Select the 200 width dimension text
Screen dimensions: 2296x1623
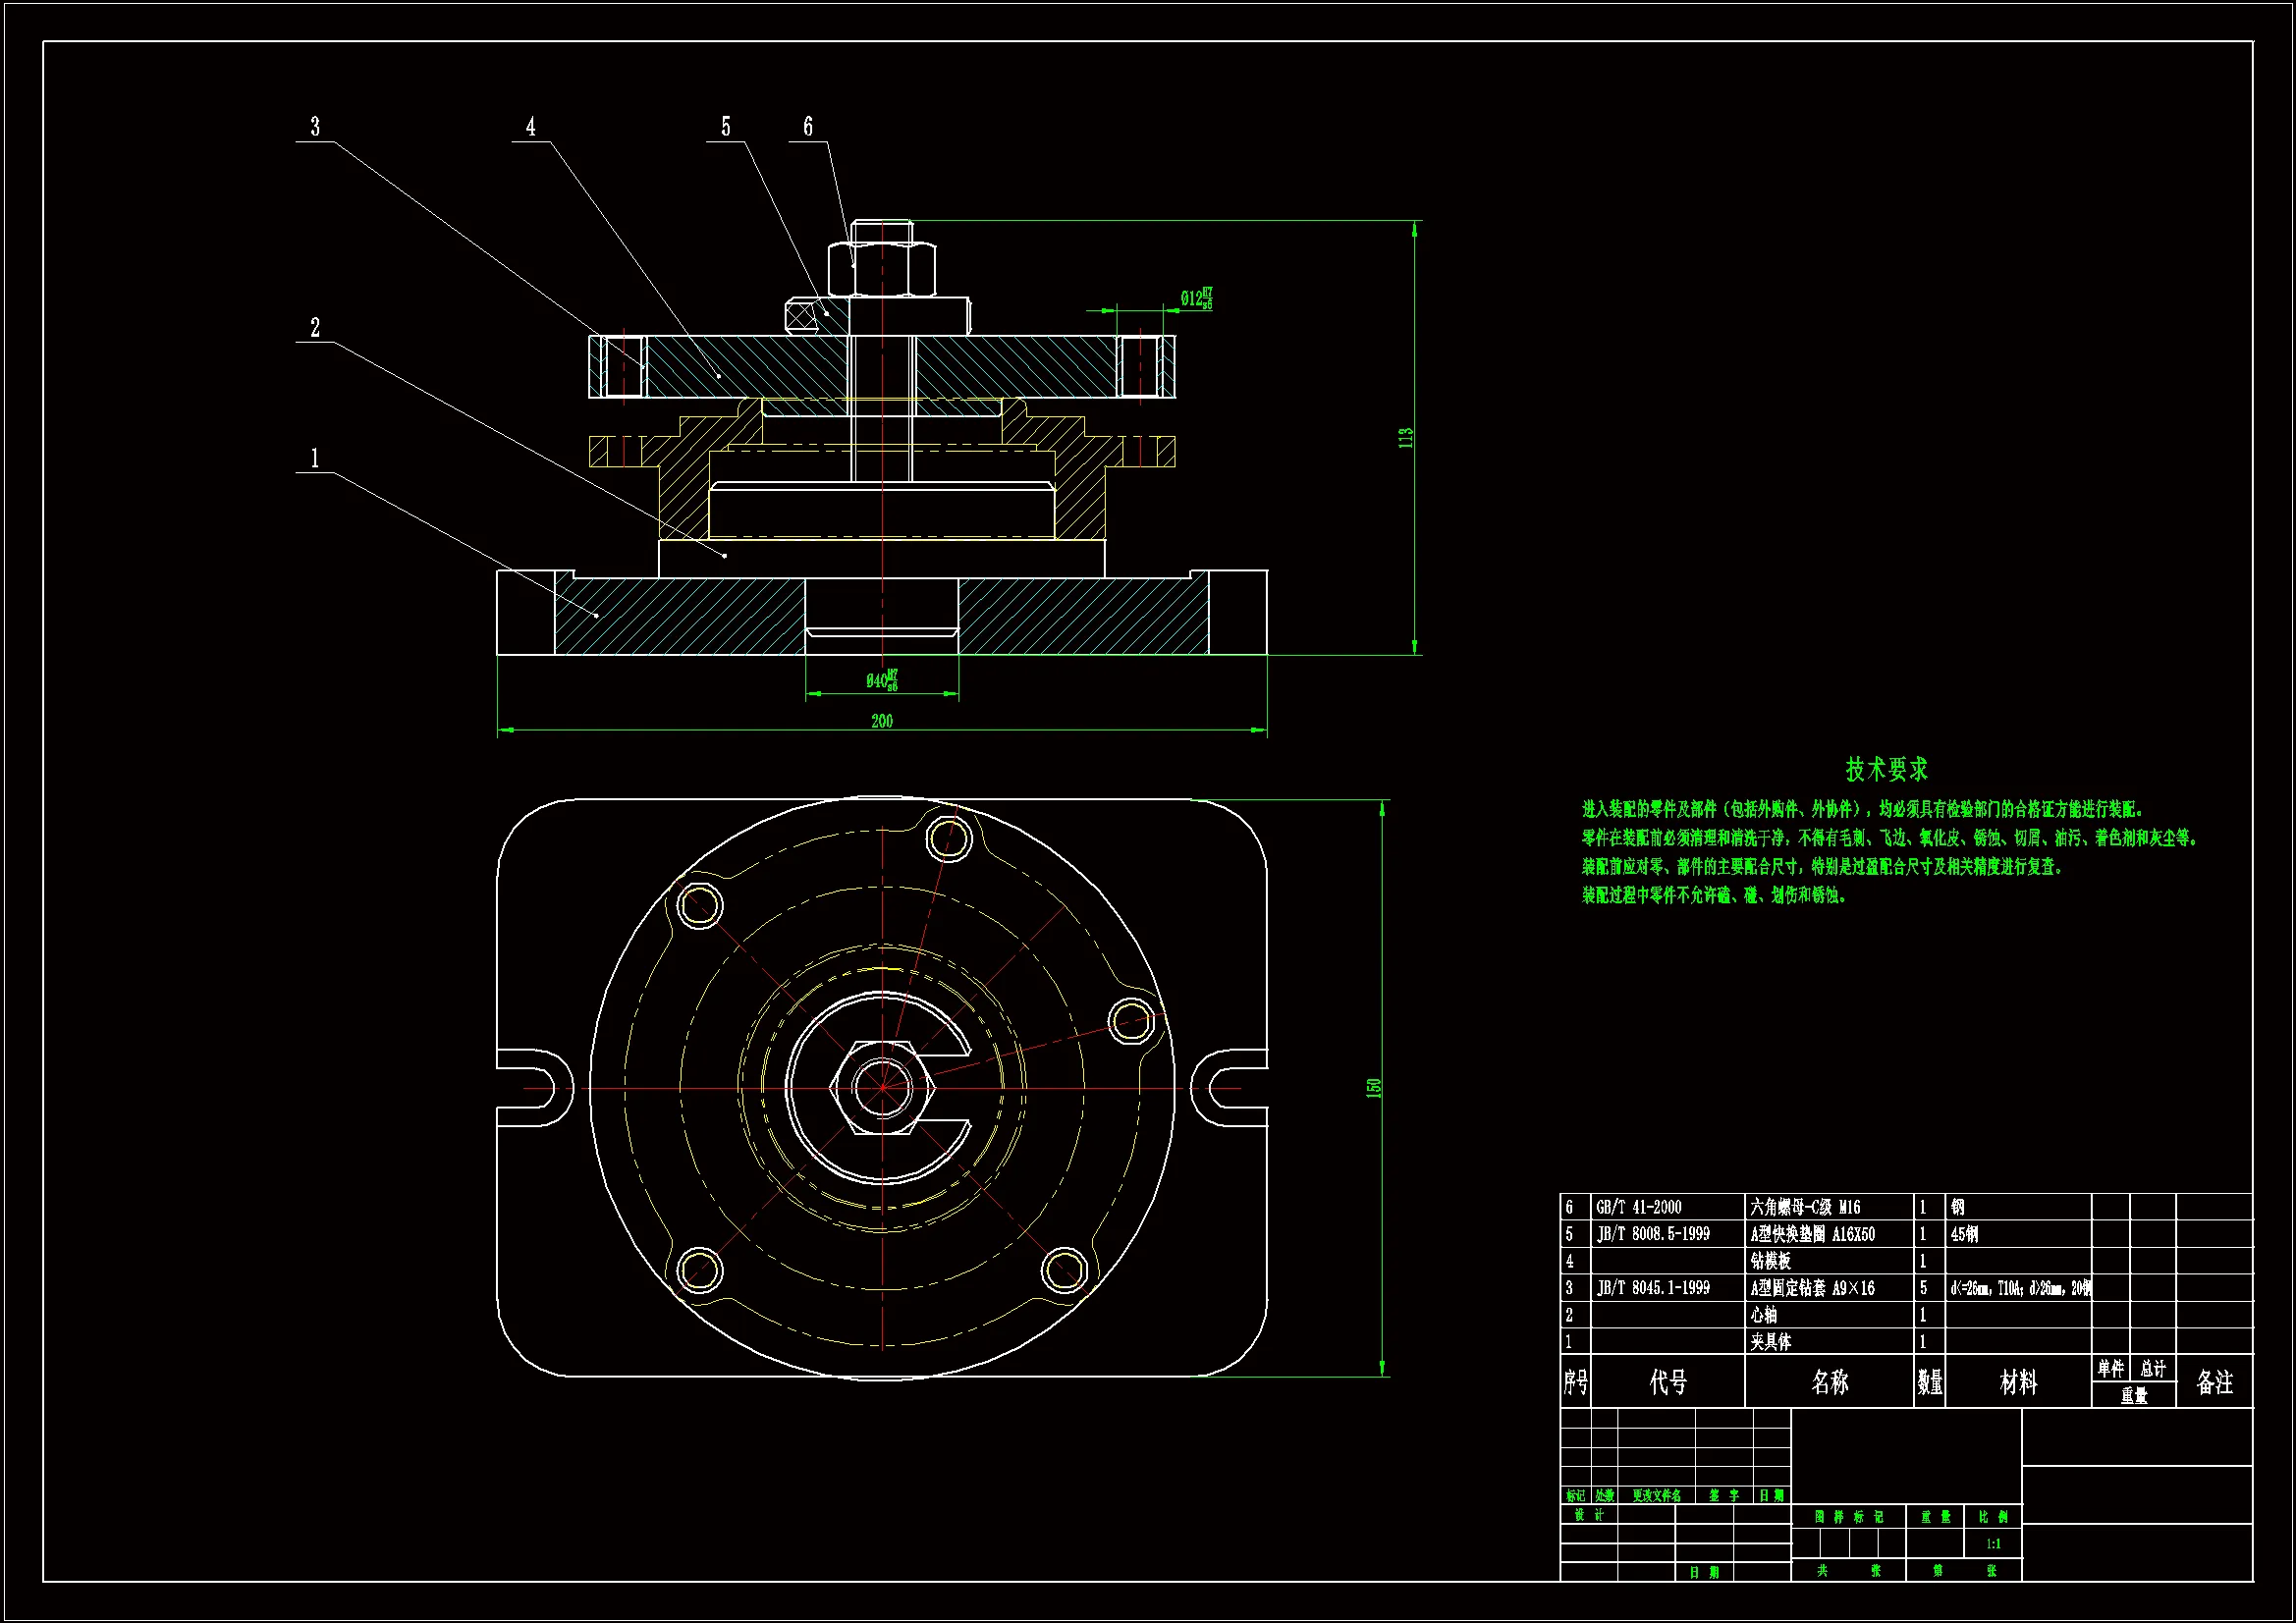pos(881,721)
